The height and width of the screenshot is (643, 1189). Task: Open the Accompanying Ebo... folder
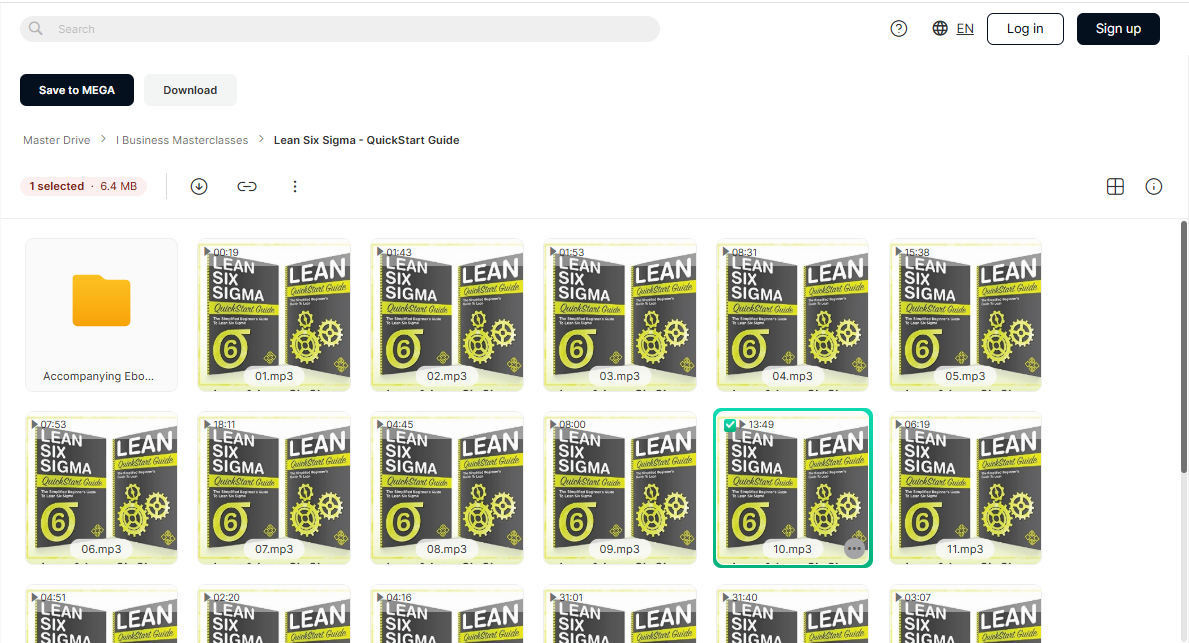point(102,315)
